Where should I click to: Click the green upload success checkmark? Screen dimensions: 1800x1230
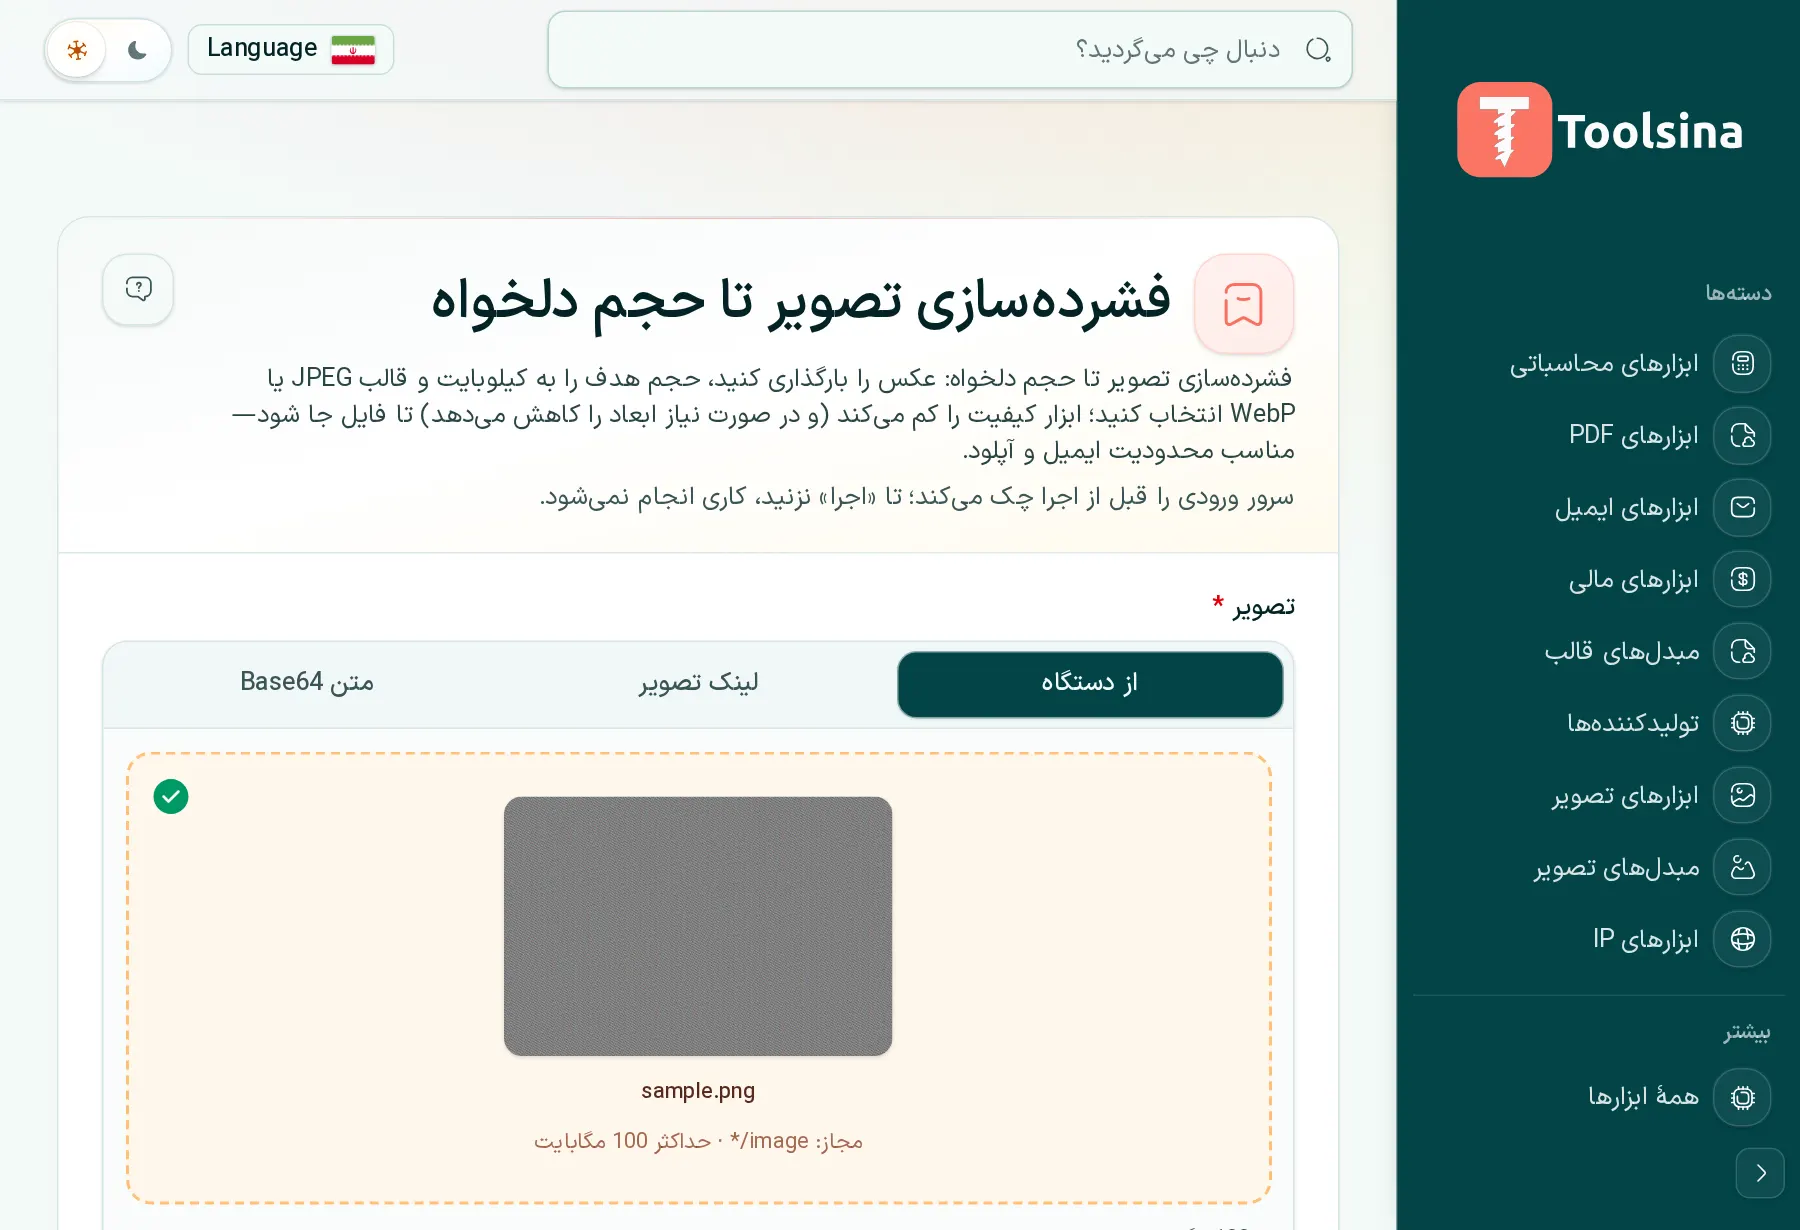tap(171, 797)
